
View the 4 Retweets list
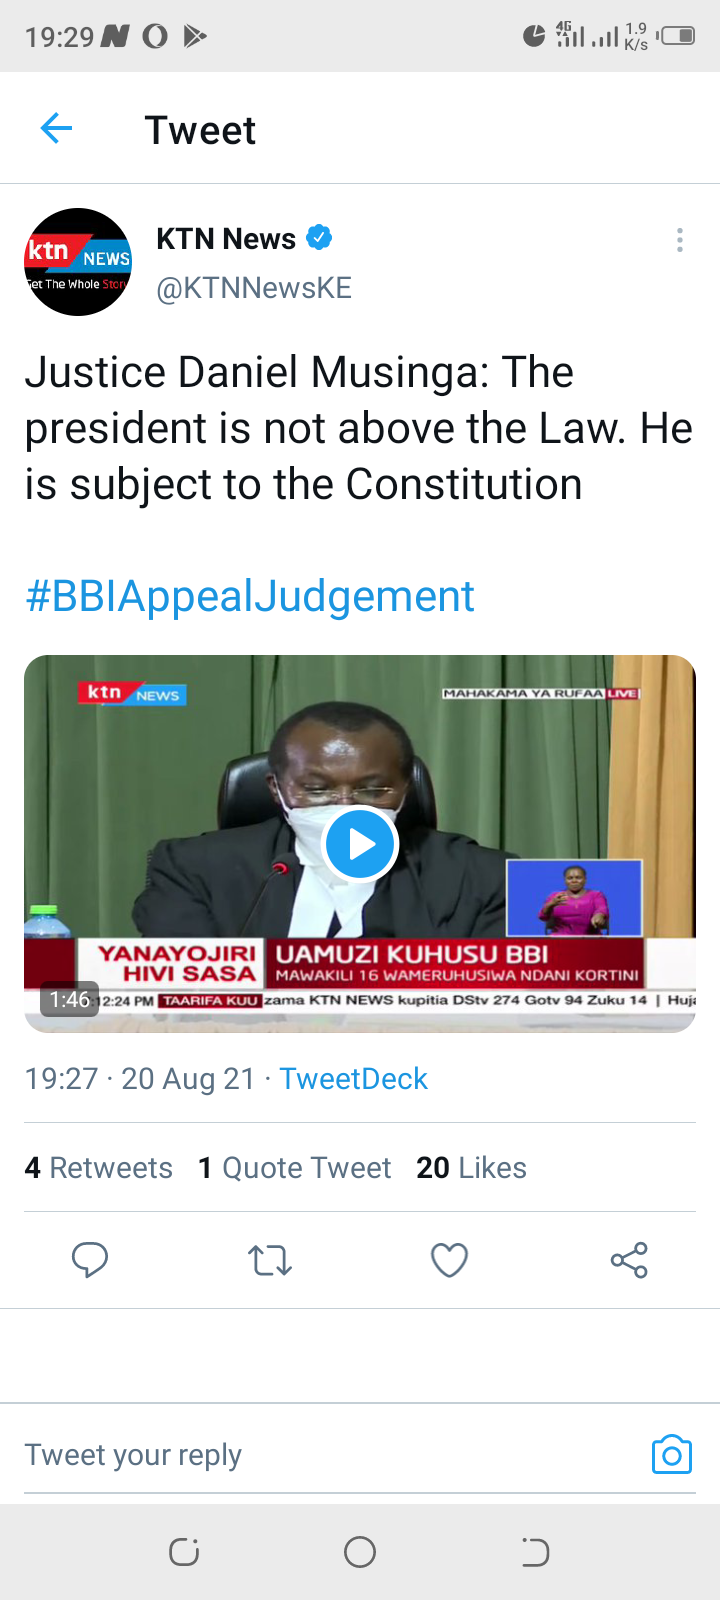coord(98,1168)
